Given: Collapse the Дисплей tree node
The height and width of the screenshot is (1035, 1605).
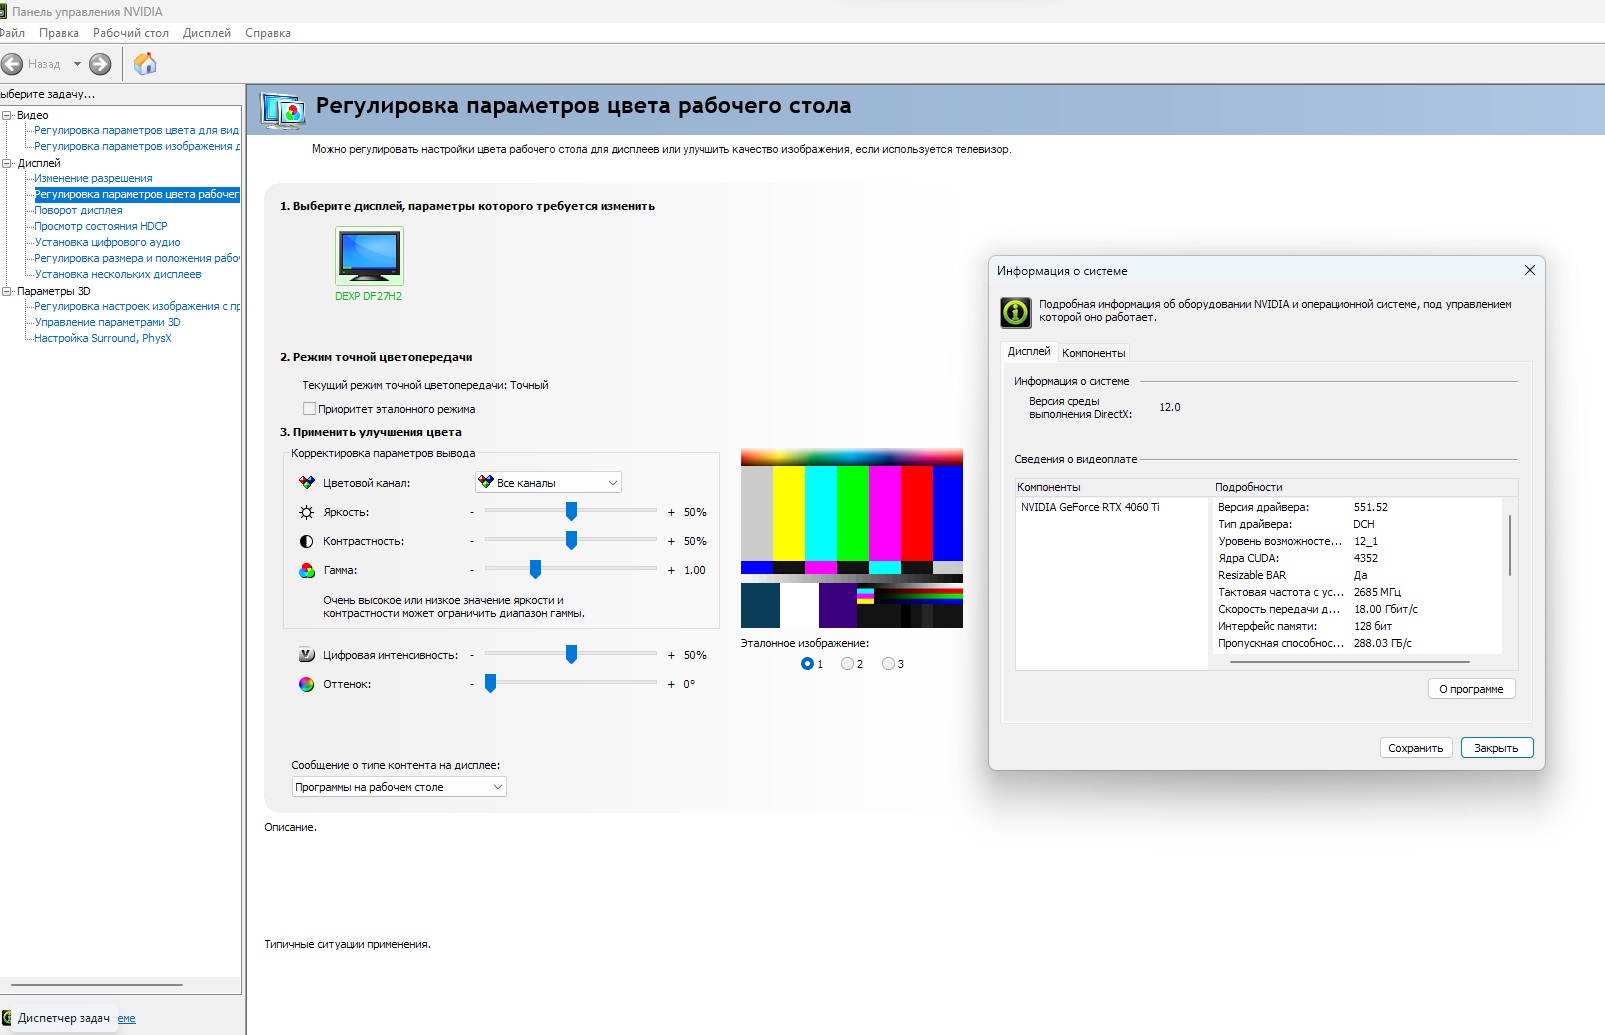Looking at the screenshot, I should point(7,163).
